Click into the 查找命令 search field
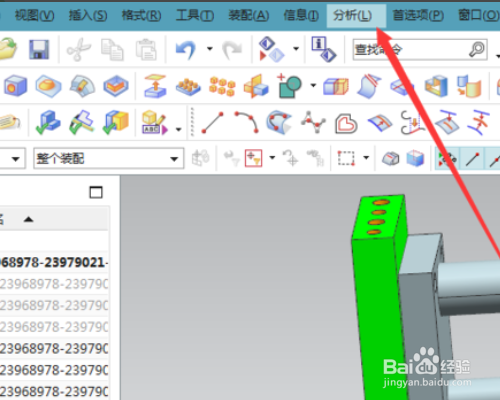Image resolution: width=500 pixels, height=400 pixels. tap(410, 50)
